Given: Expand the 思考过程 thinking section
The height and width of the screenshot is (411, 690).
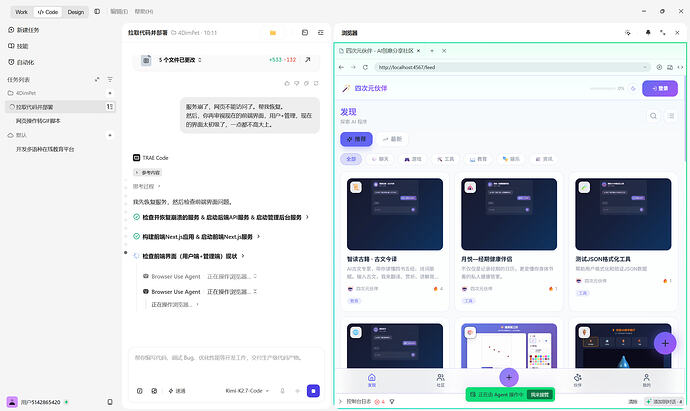Looking at the screenshot, I should click(x=147, y=186).
